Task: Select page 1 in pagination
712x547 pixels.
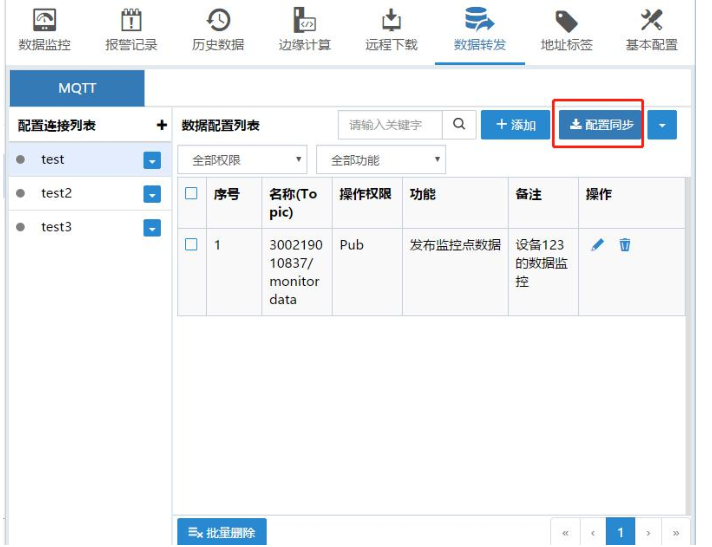Action: point(620,532)
